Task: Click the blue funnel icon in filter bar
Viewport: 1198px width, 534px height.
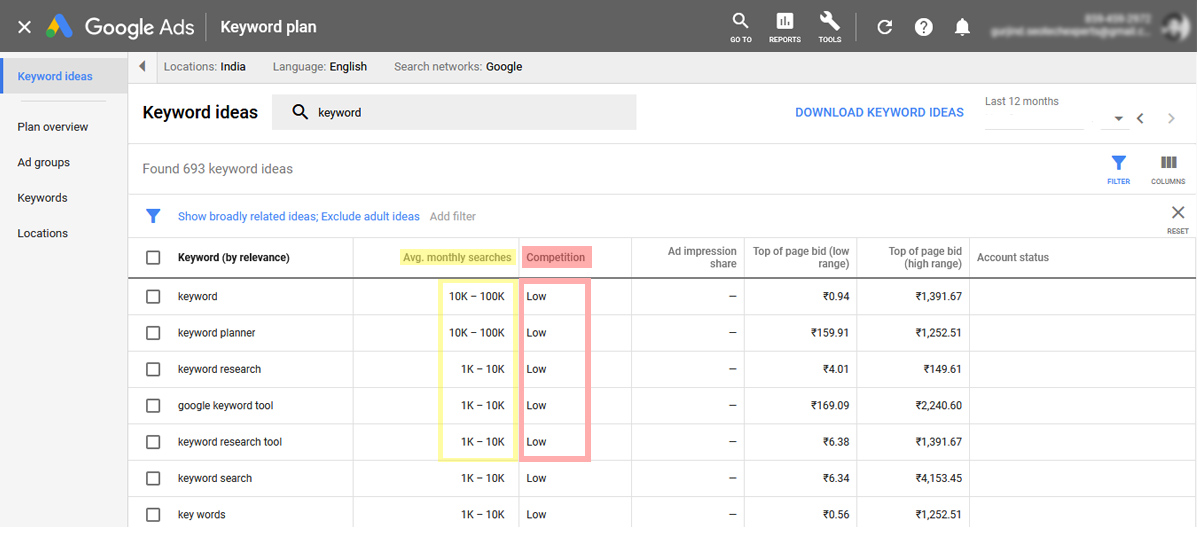Action: point(153,216)
